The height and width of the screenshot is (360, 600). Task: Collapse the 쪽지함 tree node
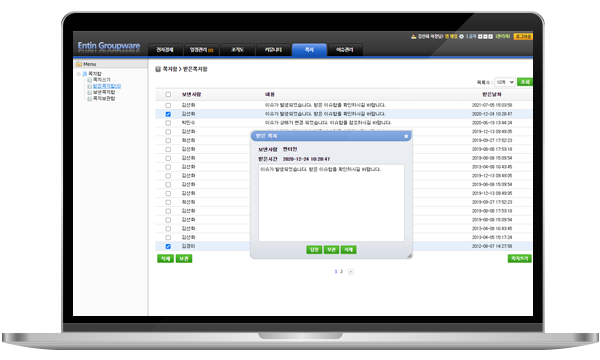[78, 73]
